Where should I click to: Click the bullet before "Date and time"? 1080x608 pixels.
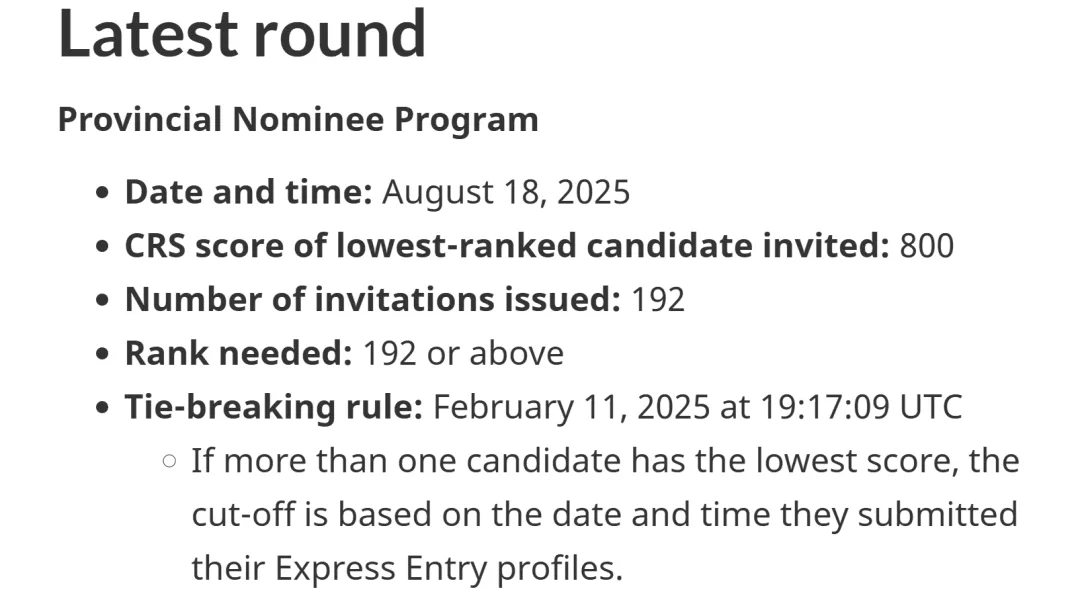(x=102, y=192)
